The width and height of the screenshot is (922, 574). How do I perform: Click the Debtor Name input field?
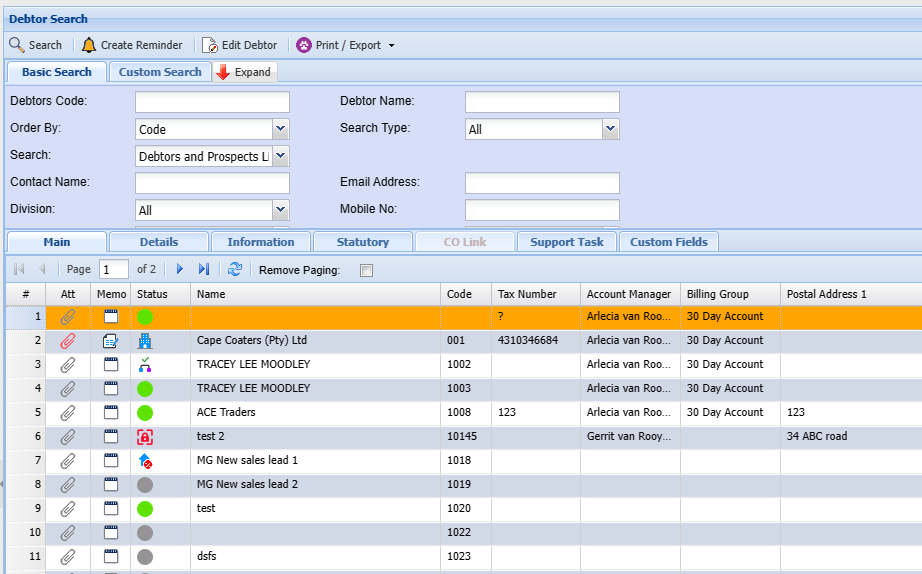tap(542, 102)
